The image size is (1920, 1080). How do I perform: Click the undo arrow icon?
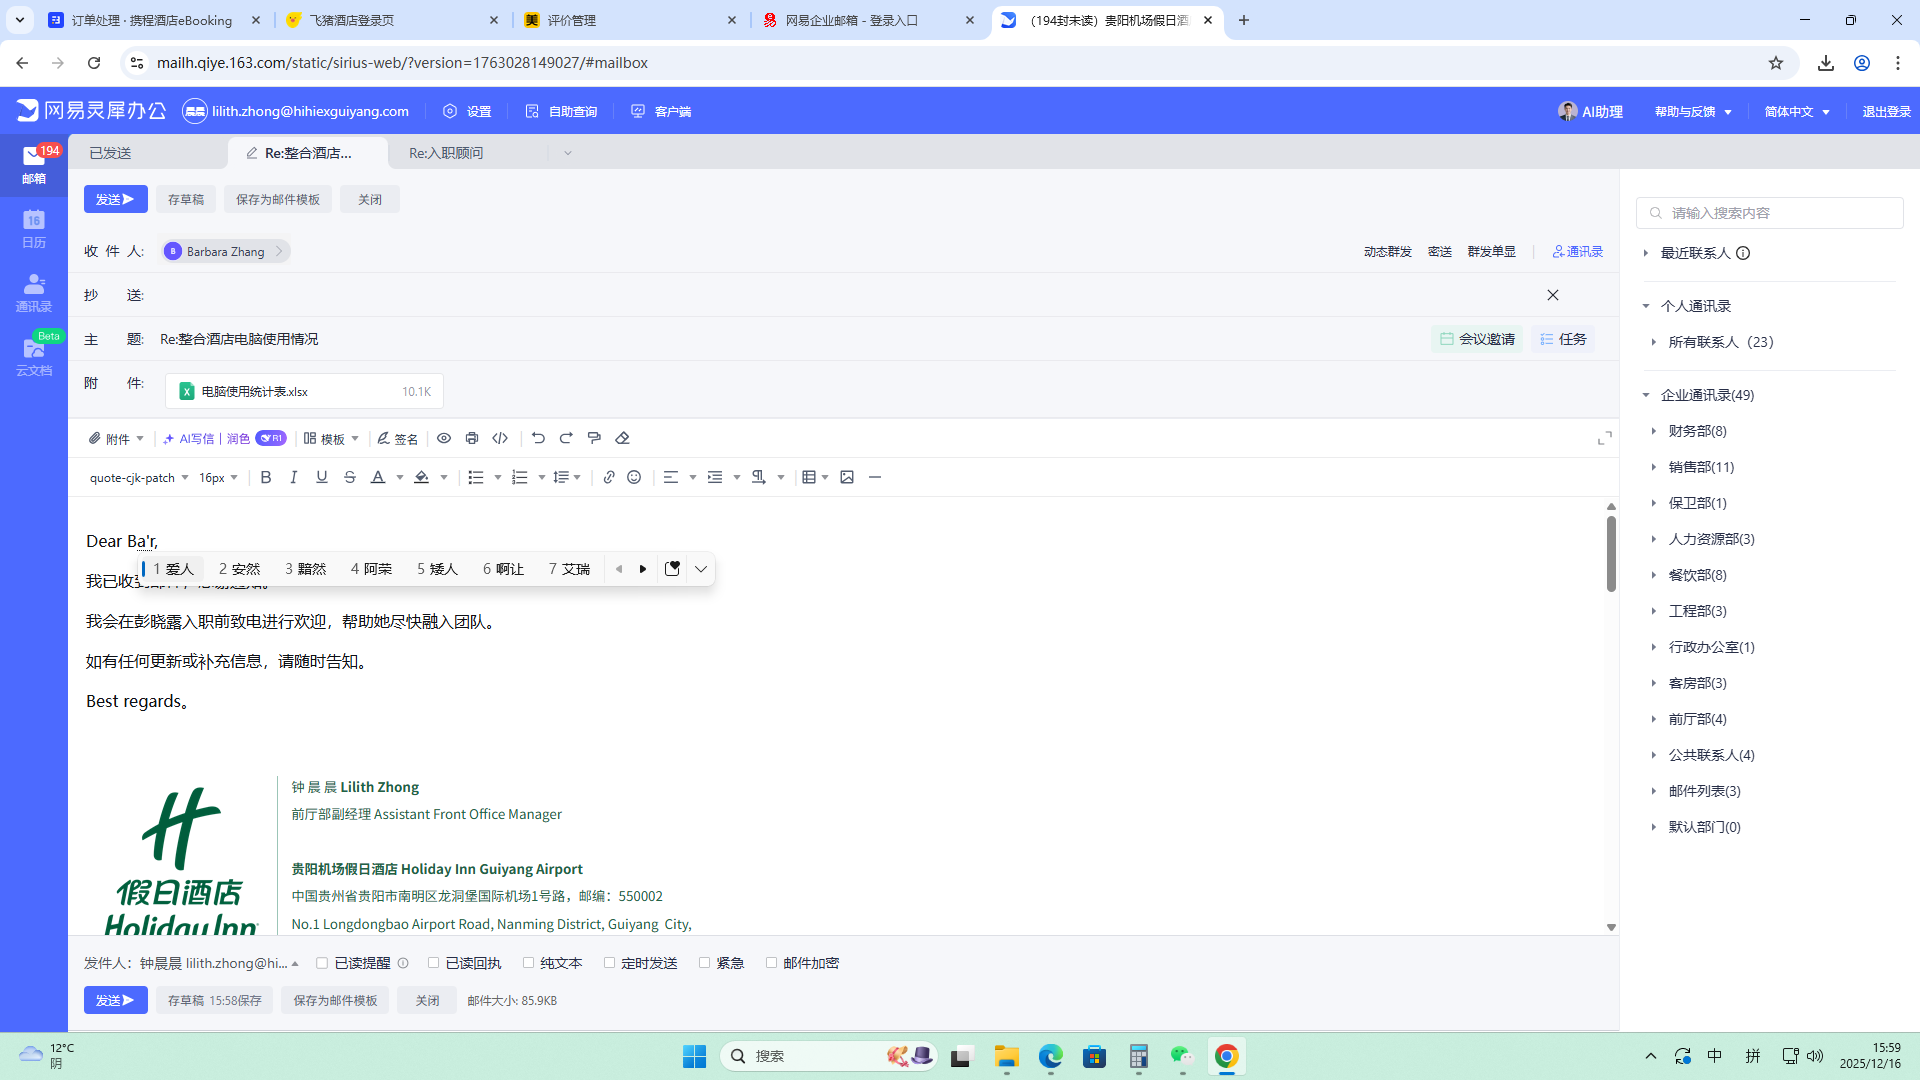(x=538, y=438)
